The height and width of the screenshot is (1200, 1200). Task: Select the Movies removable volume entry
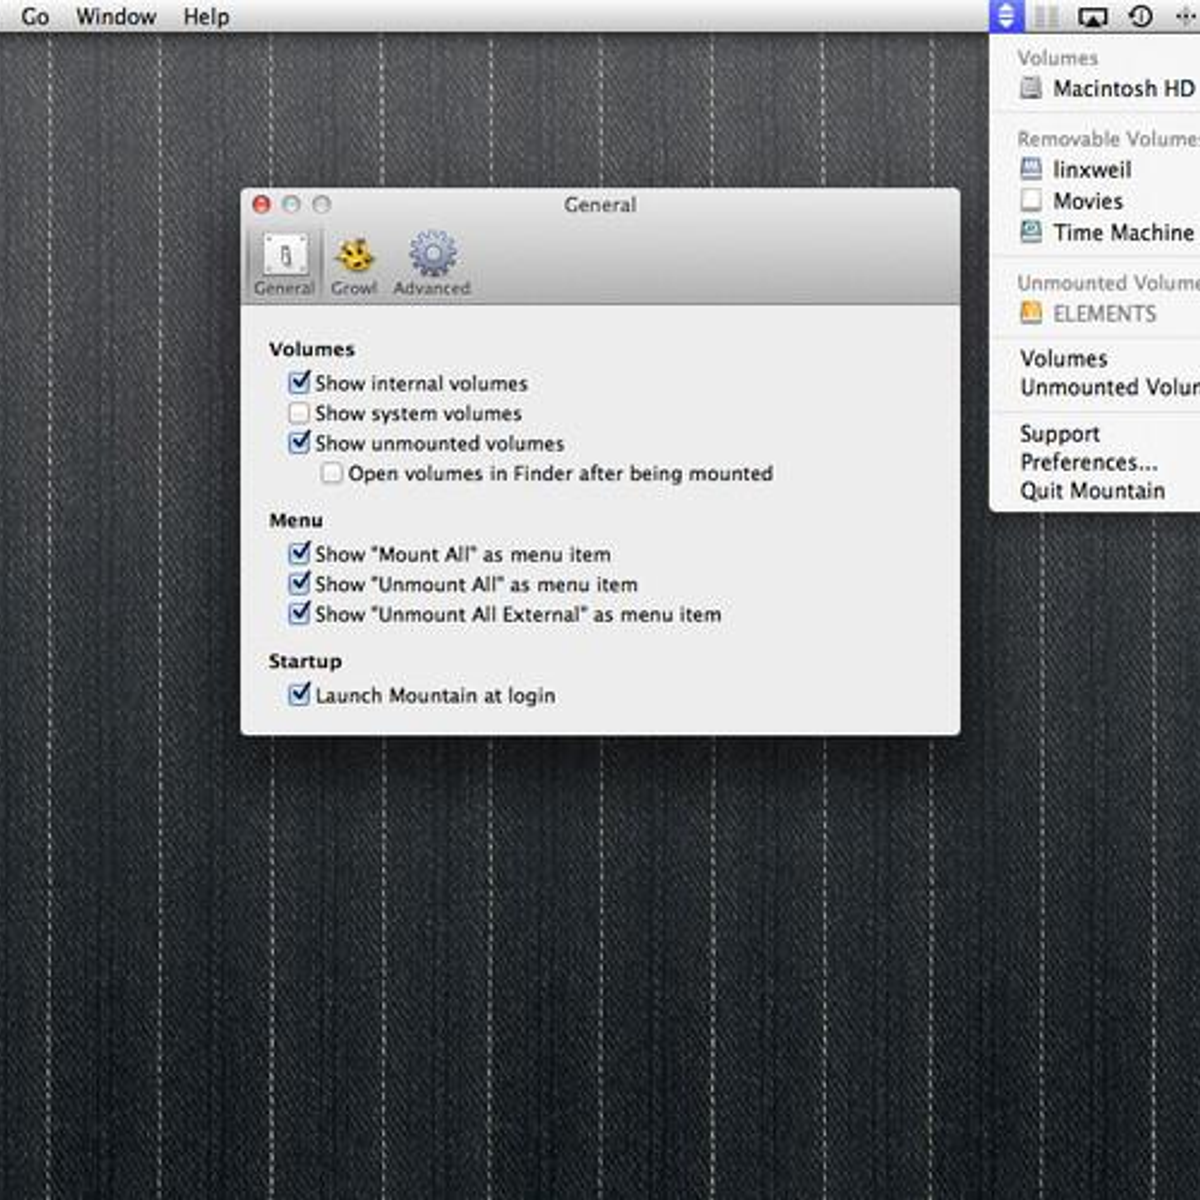[x=1086, y=201]
